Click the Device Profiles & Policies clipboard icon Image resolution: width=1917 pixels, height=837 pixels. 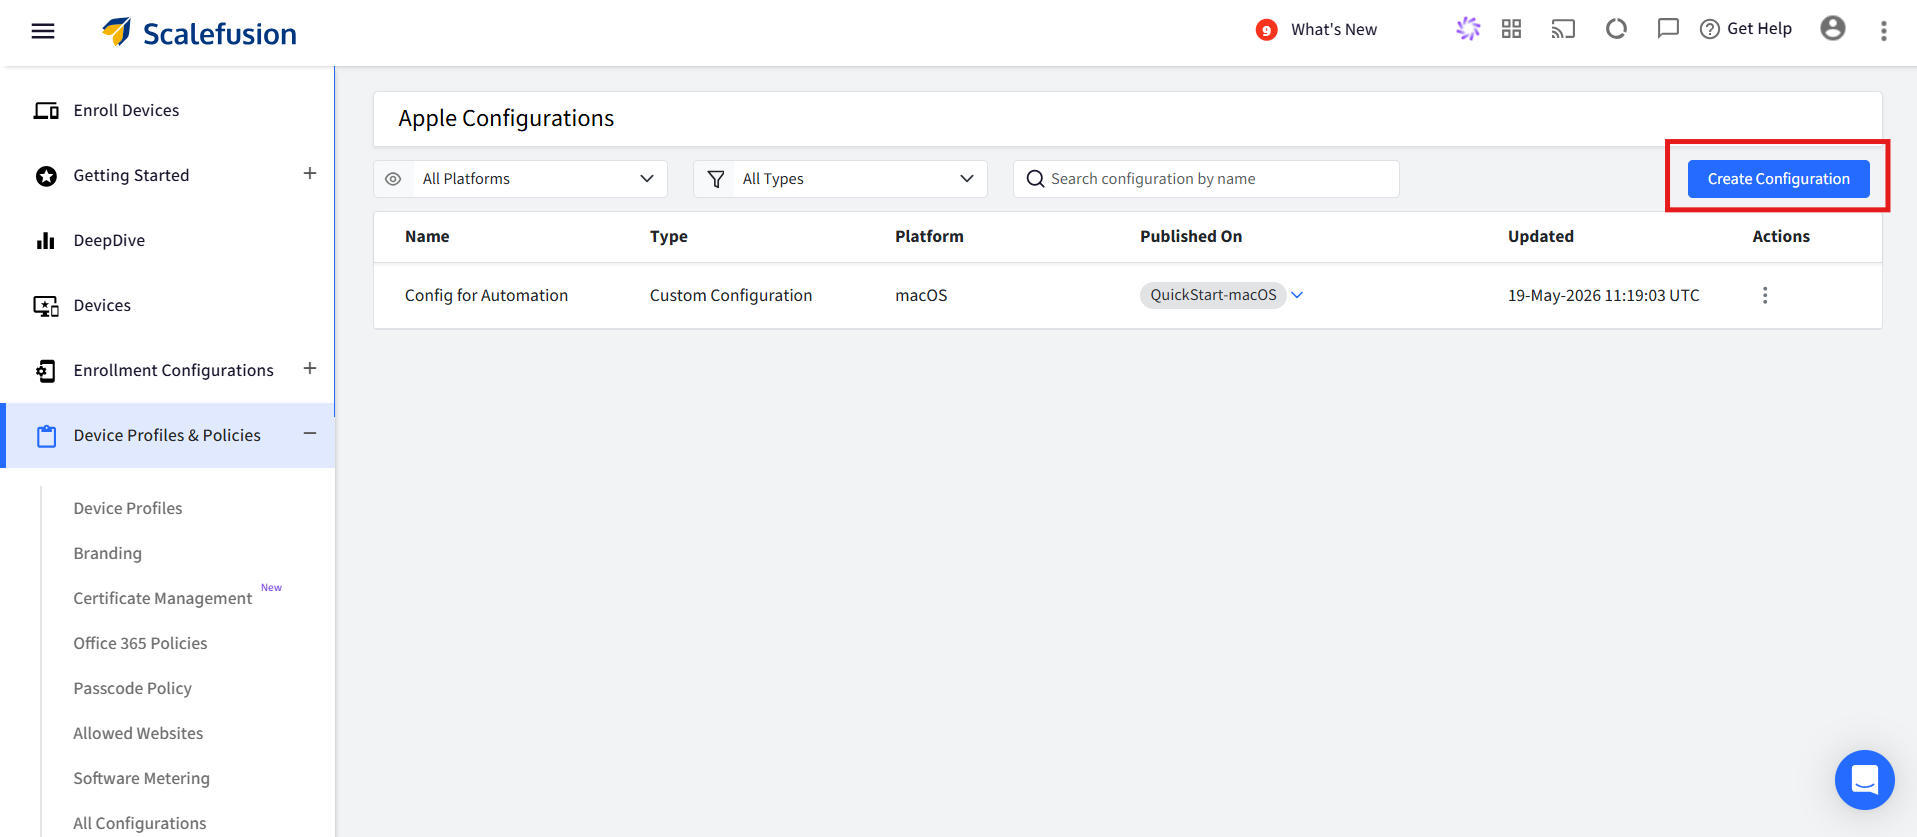click(46, 436)
